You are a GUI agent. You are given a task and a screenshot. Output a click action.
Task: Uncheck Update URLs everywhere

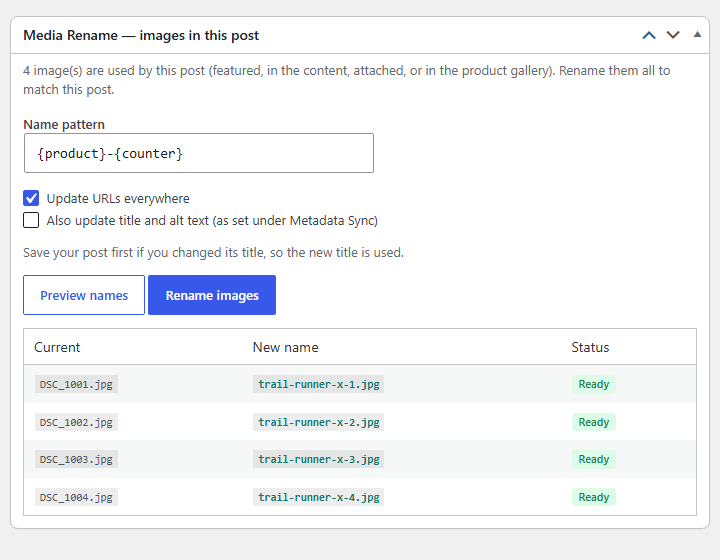point(31,198)
